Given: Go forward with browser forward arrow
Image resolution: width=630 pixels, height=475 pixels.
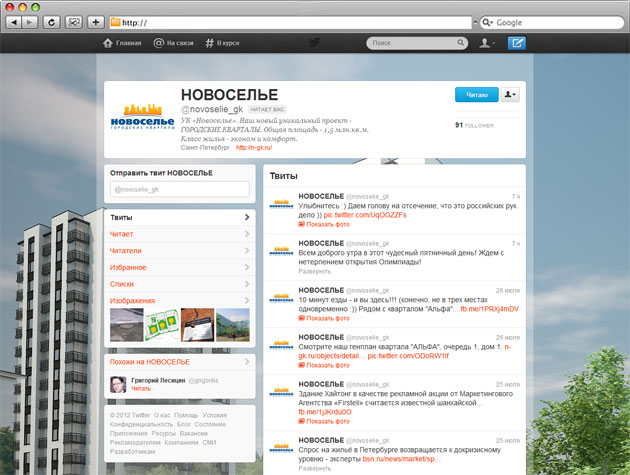Looking at the screenshot, I should [x=29, y=22].
